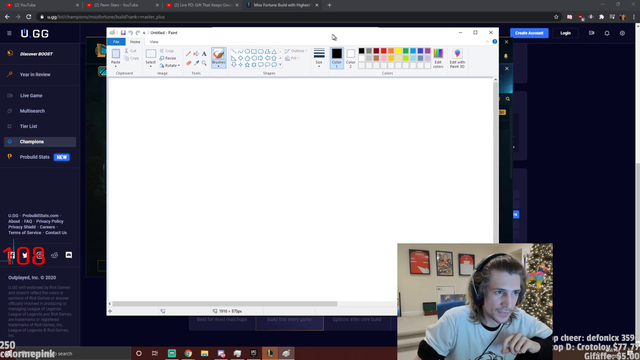
Task: Click Resize in Paint Image group
Action: (x=168, y=58)
